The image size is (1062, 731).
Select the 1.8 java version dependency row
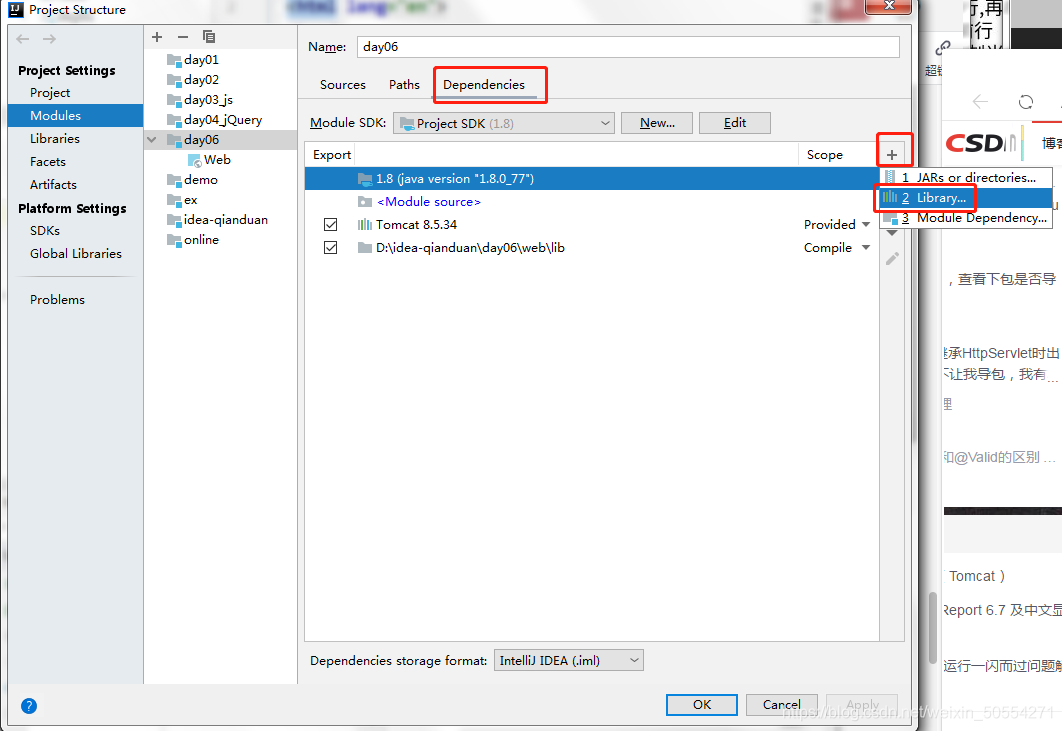pyautogui.click(x=591, y=179)
